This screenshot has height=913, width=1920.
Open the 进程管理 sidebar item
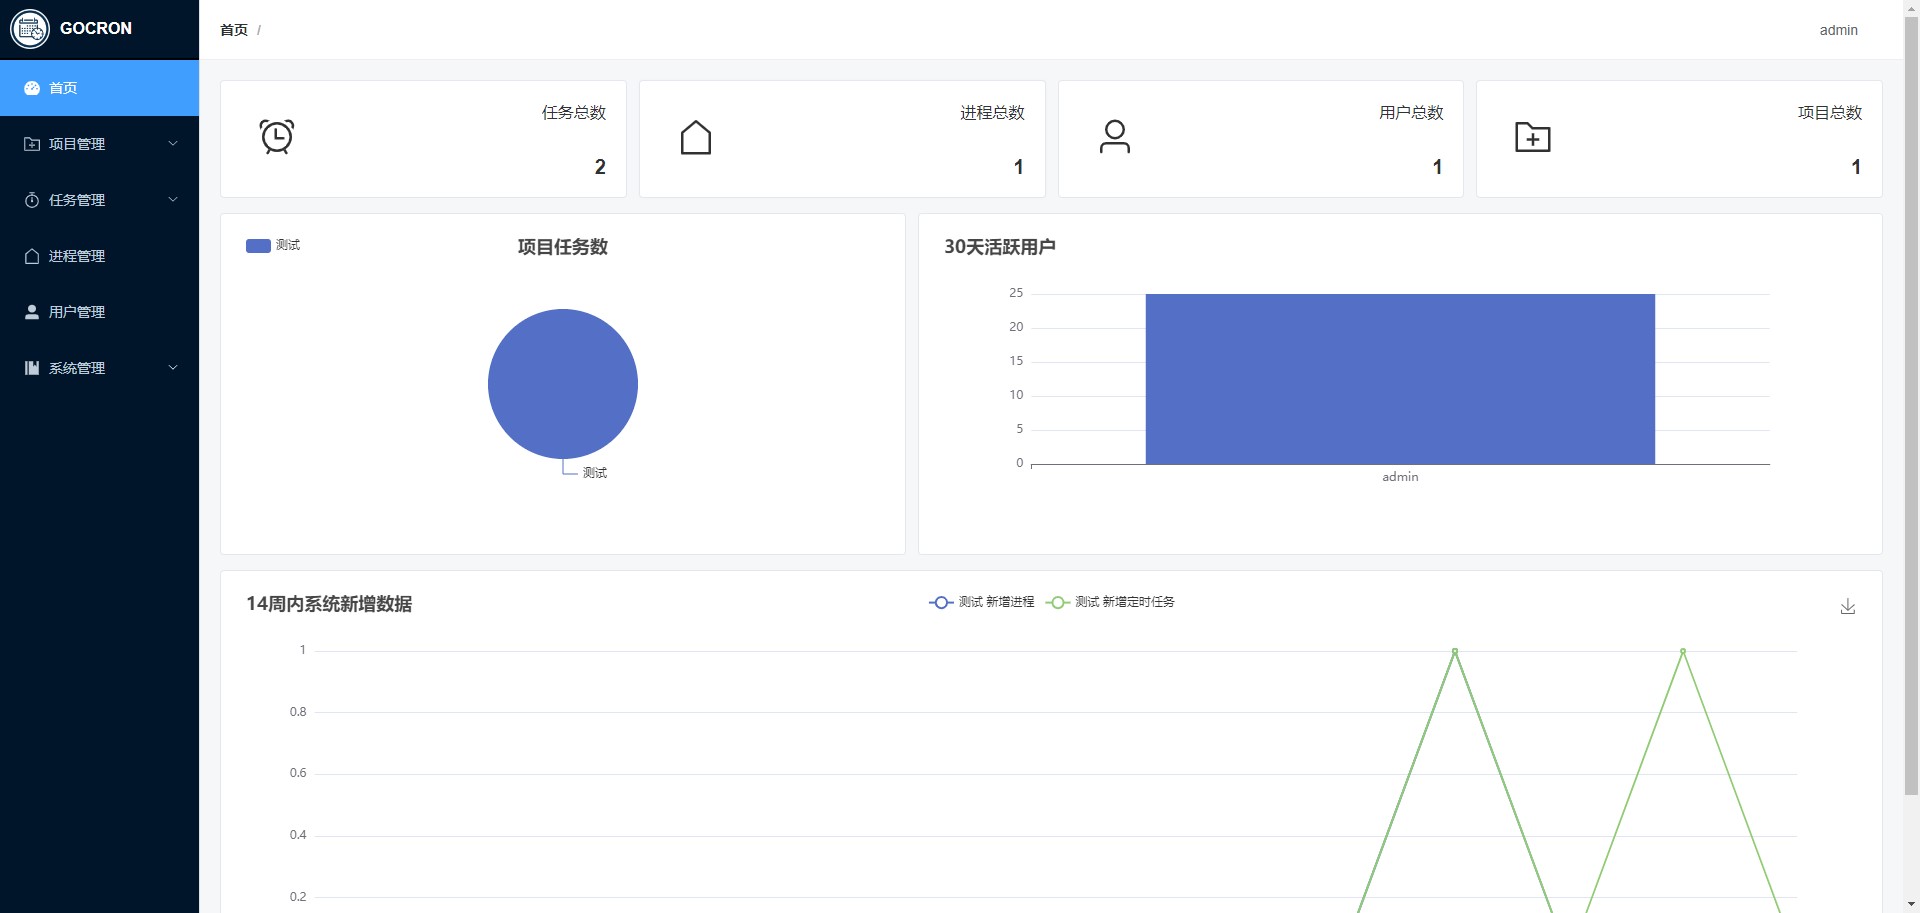[99, 256]
